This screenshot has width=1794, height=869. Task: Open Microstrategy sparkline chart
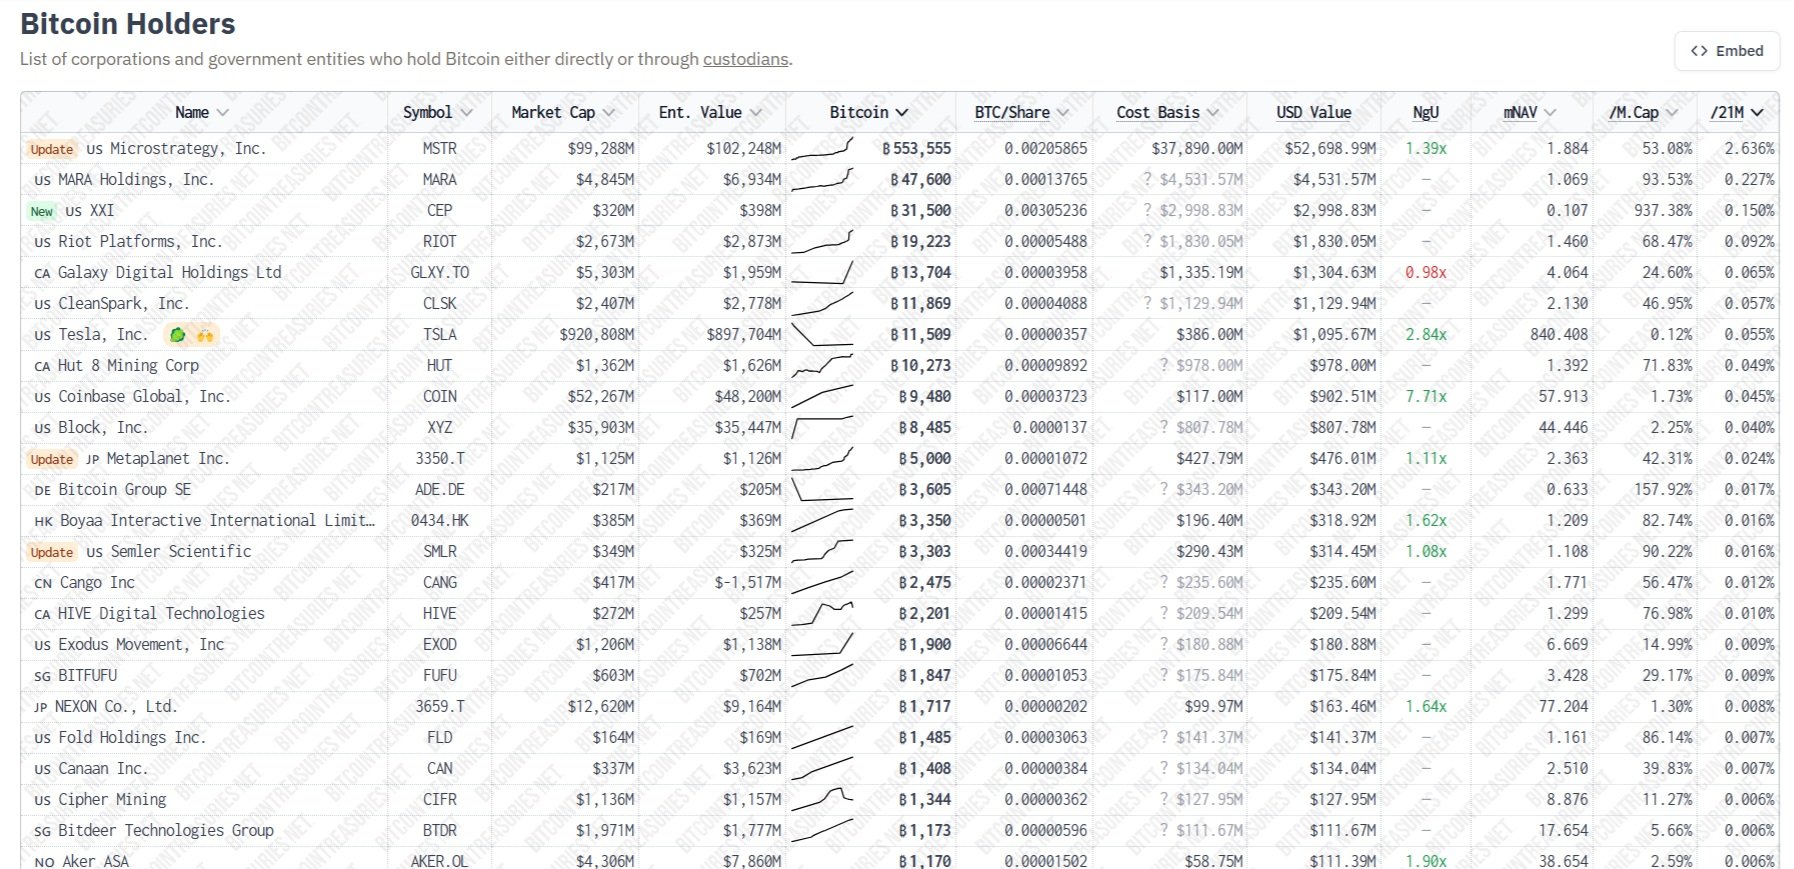click(x=822, y=148)
